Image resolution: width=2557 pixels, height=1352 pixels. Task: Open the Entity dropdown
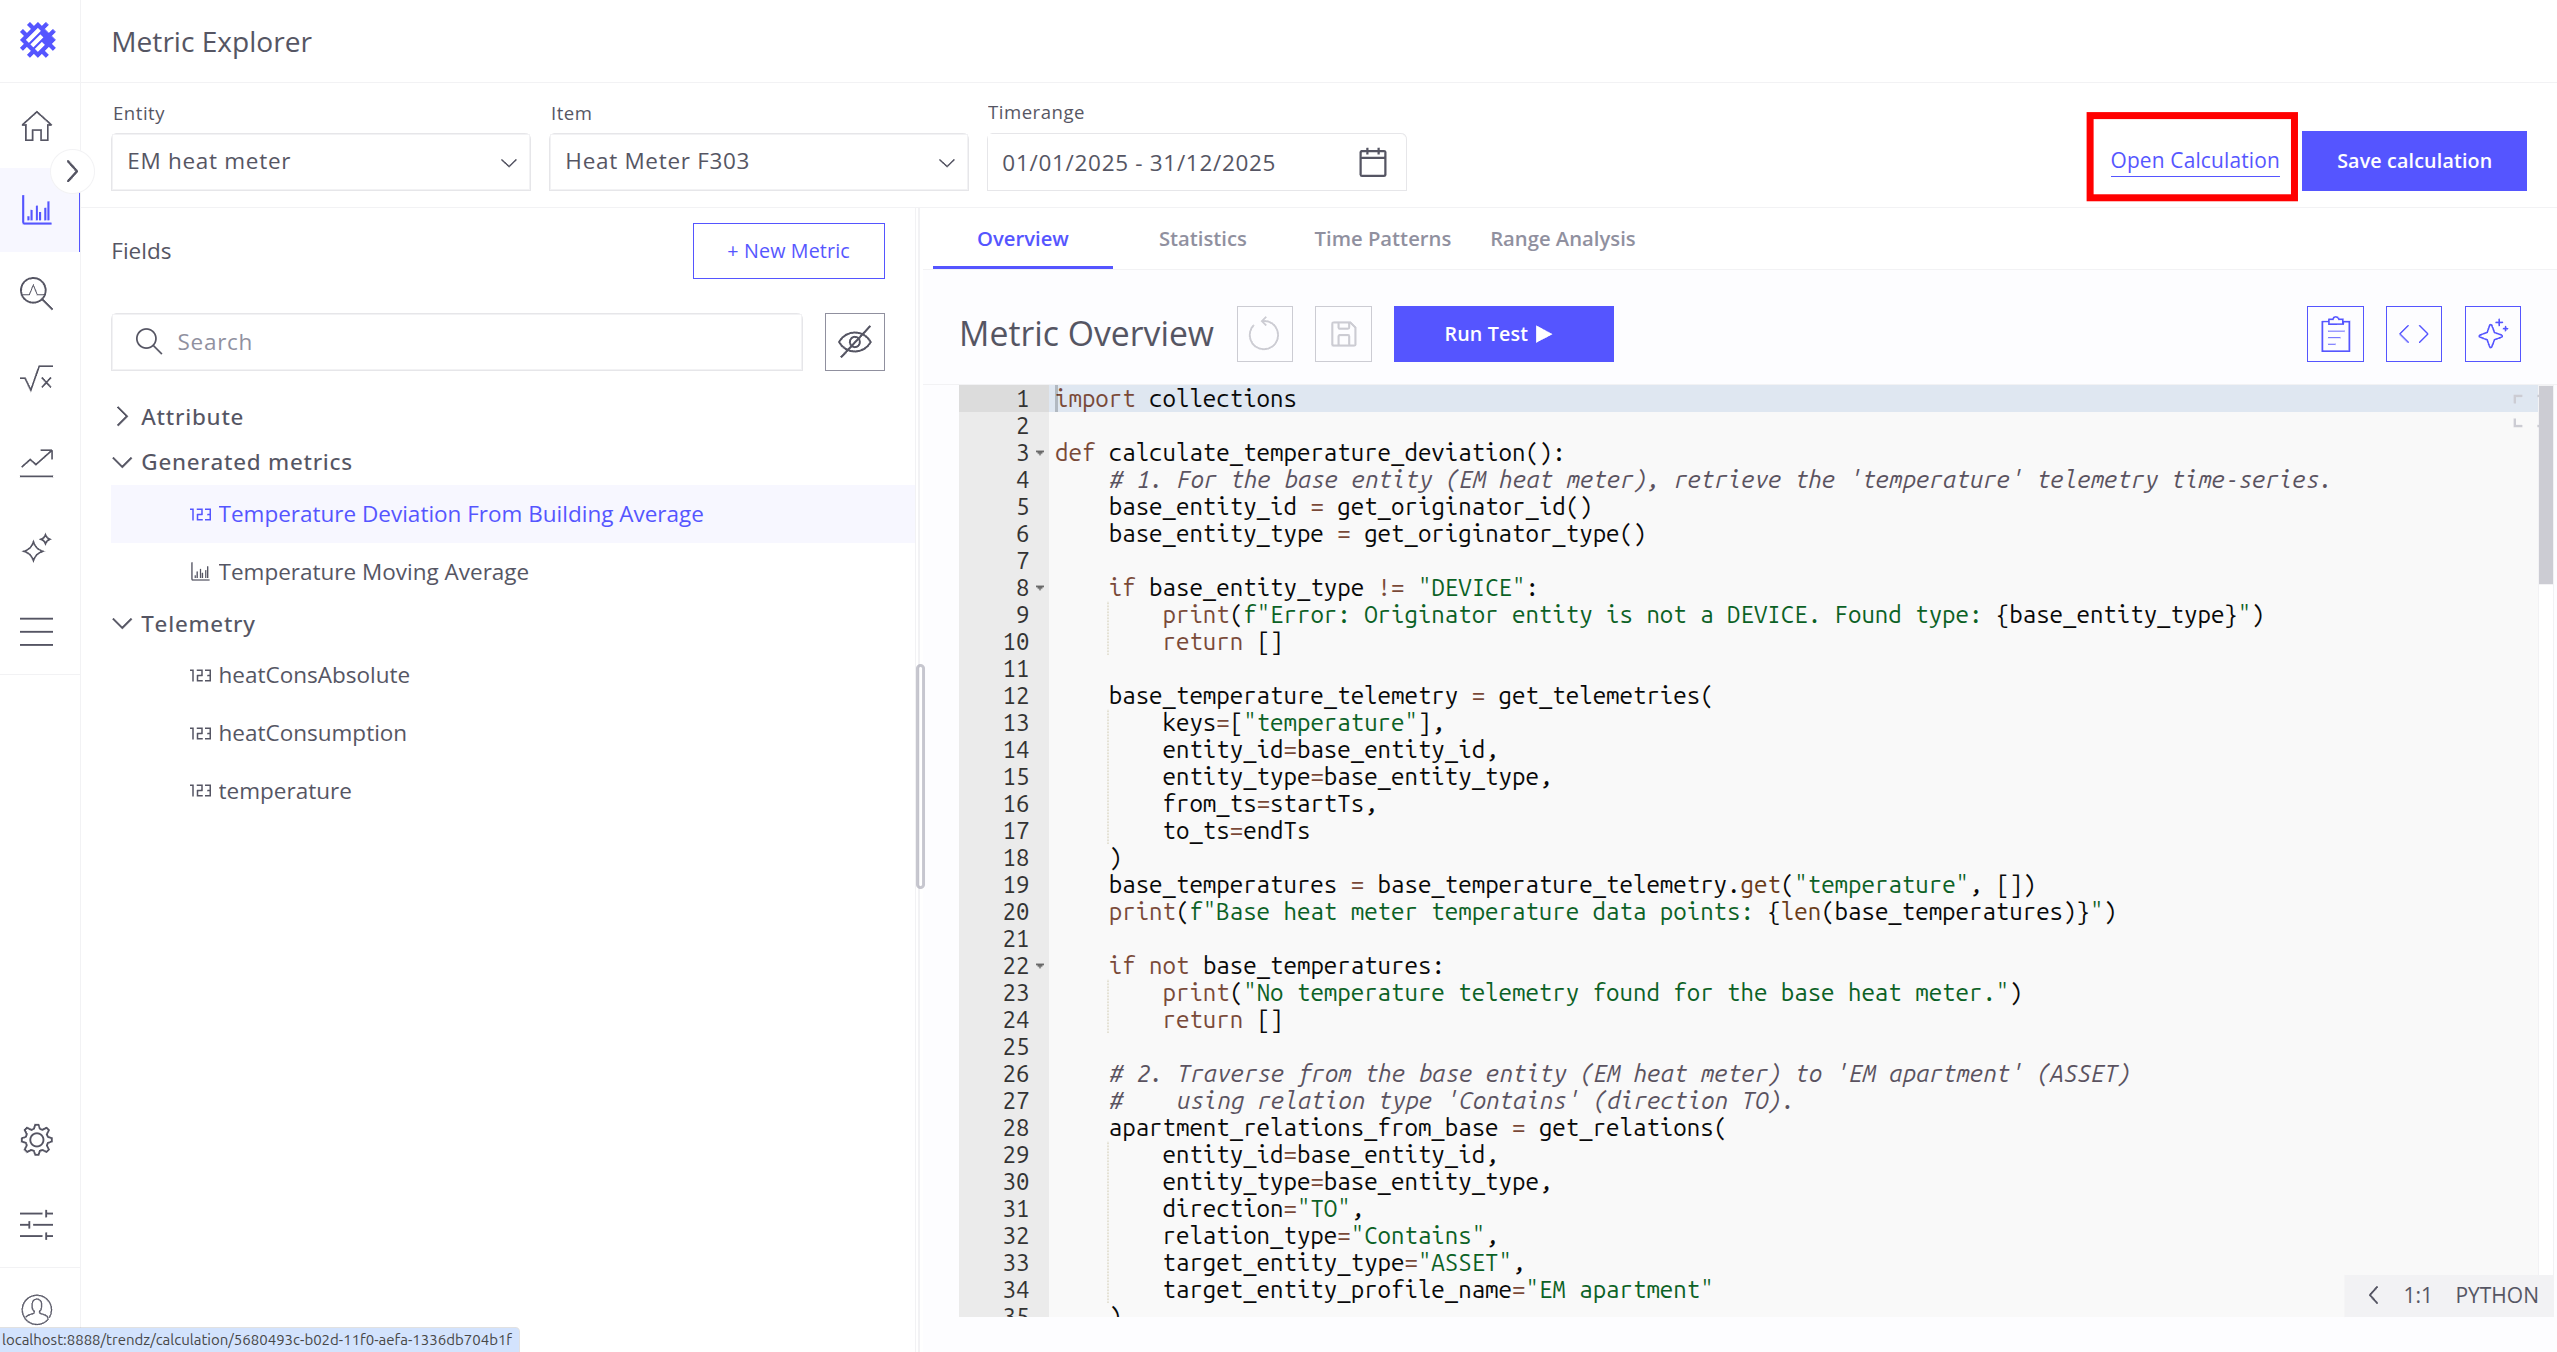(x=320, y=162)
